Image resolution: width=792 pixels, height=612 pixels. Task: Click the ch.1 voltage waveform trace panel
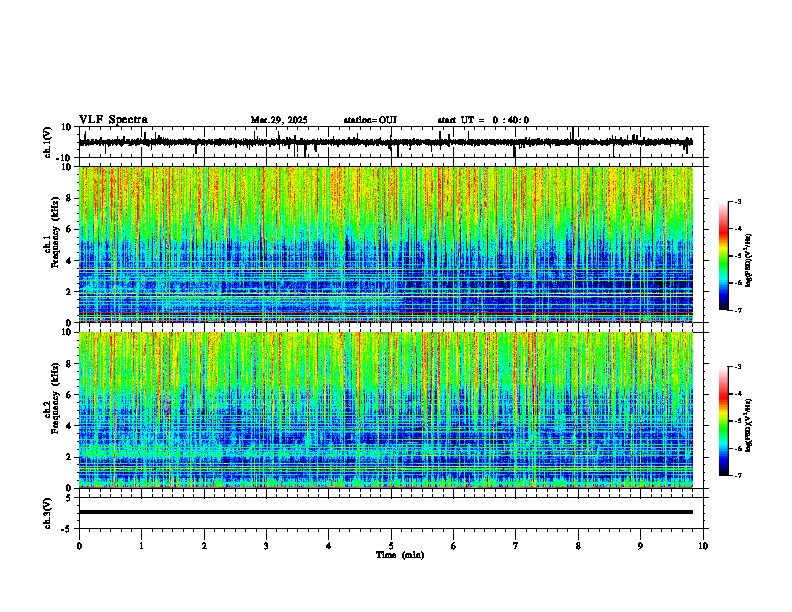(391, 142)
